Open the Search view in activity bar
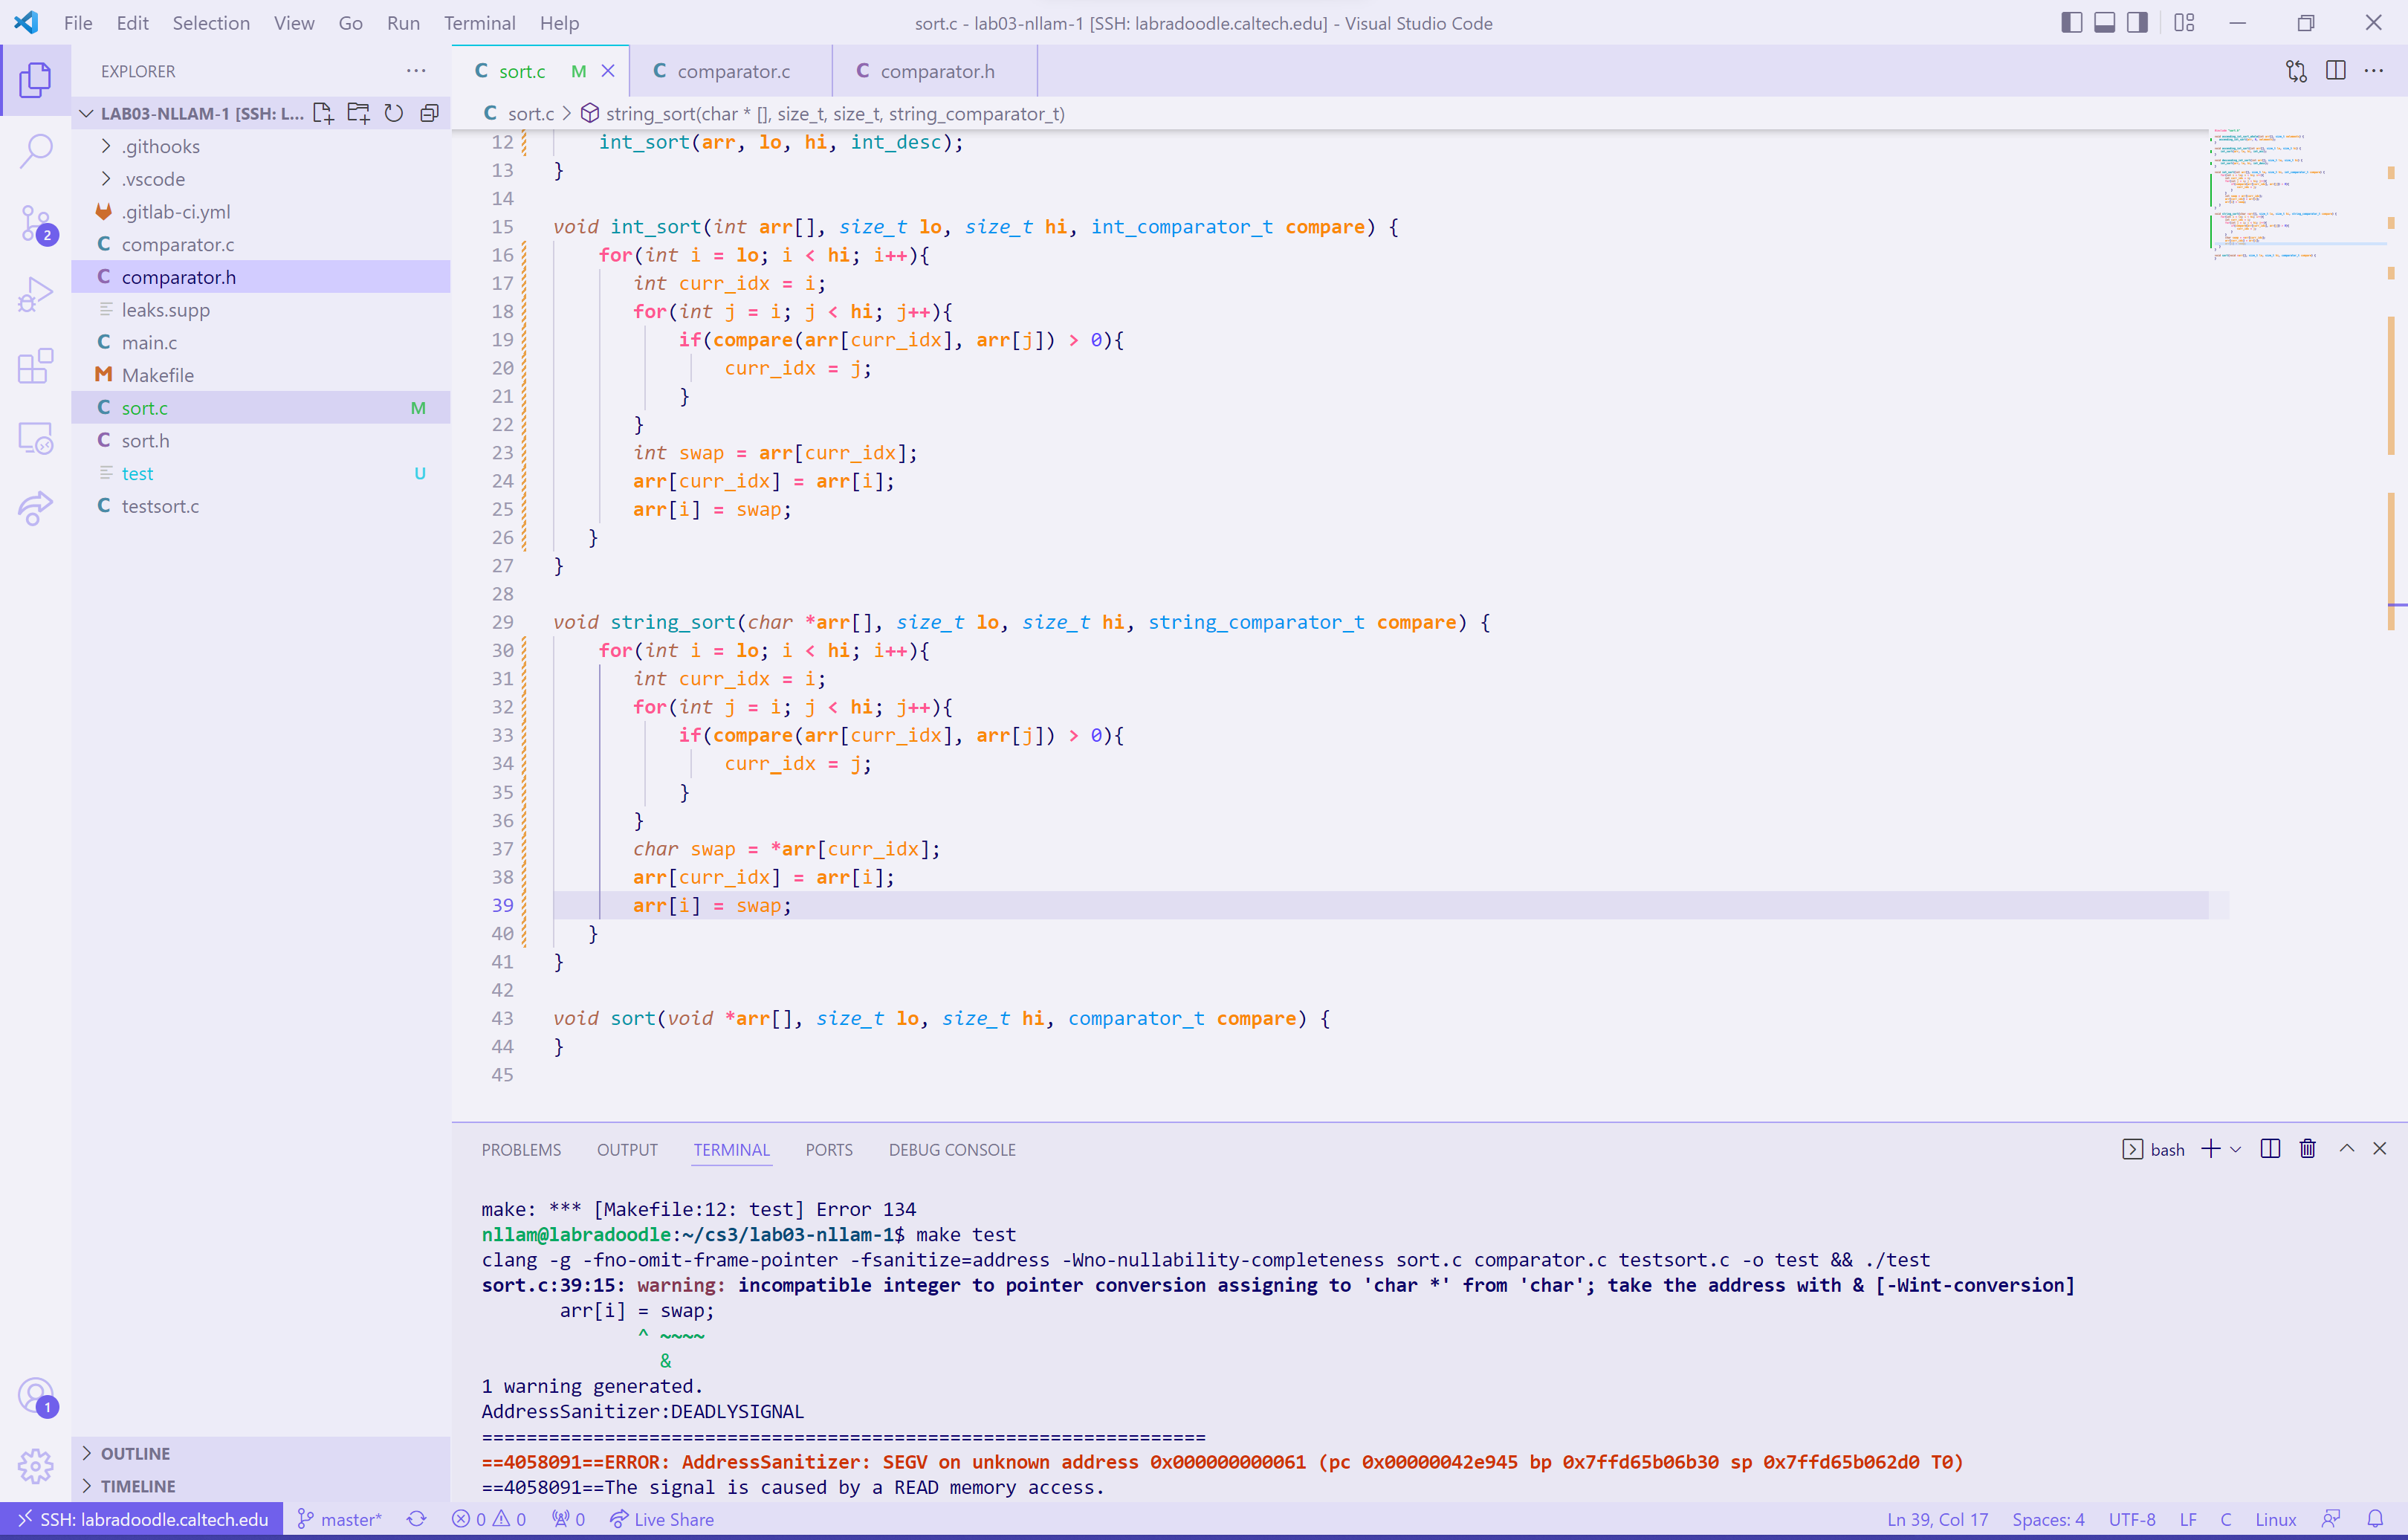 point(36,151)
